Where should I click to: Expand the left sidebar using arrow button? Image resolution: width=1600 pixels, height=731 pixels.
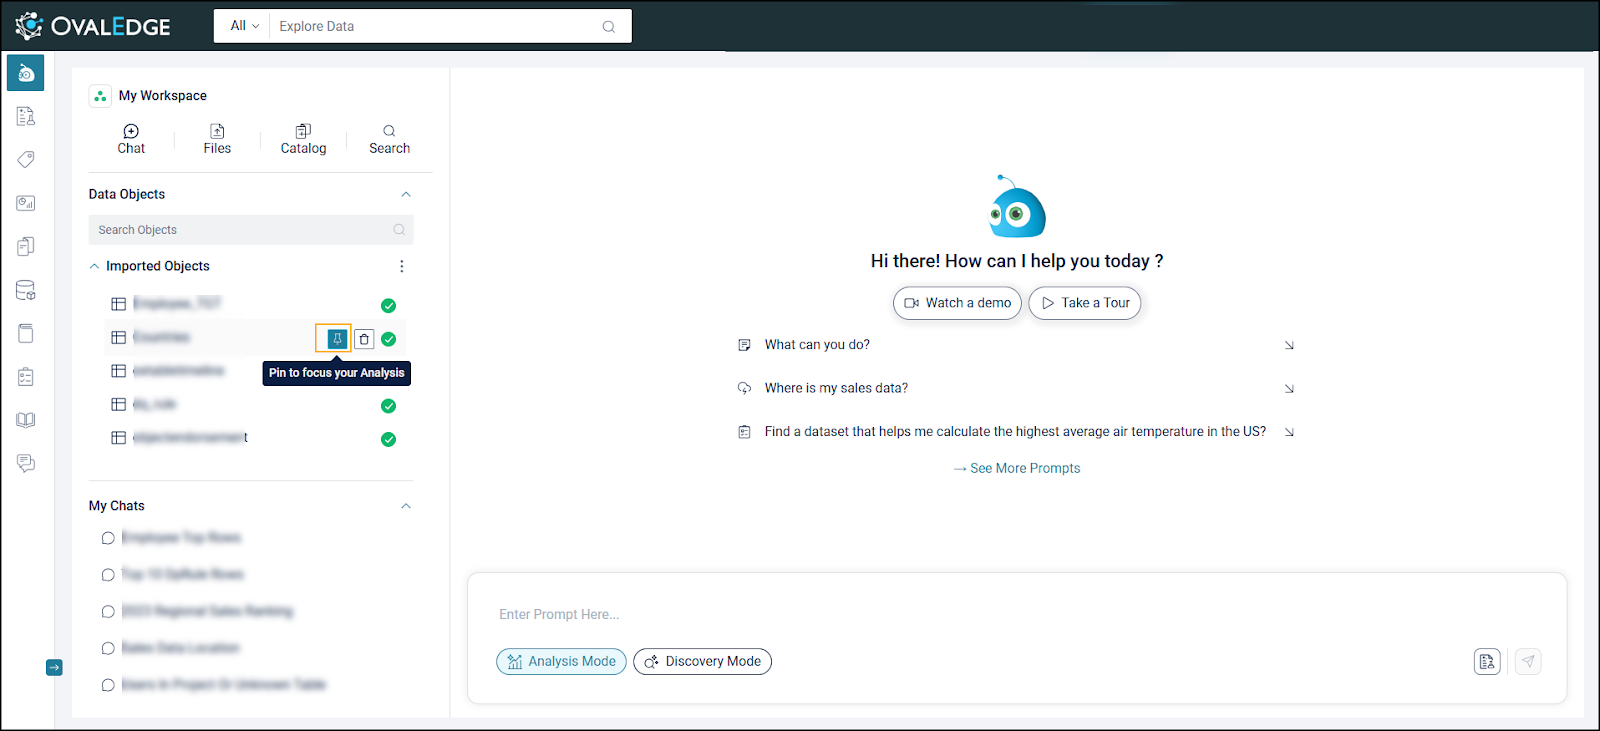point(54,667)
